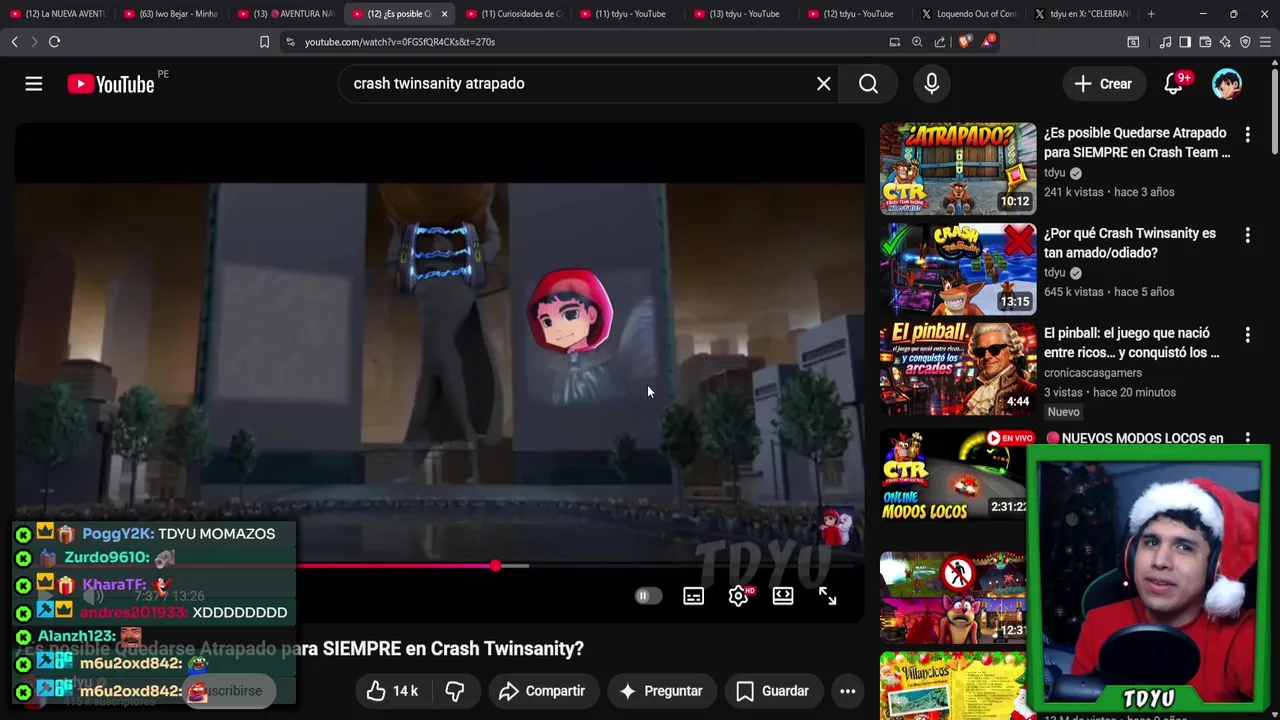Reload the page in the browser
The width and height of the screenshot is (1280, 720).
tap(54, 42)
